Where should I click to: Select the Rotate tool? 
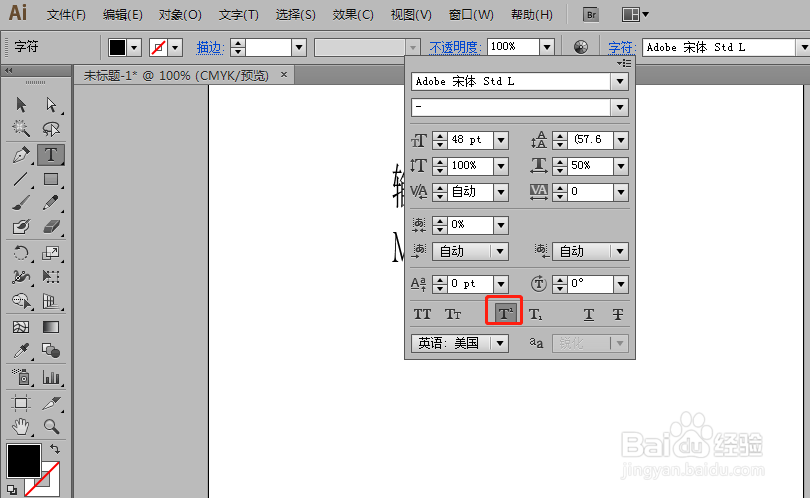point(21,253)
